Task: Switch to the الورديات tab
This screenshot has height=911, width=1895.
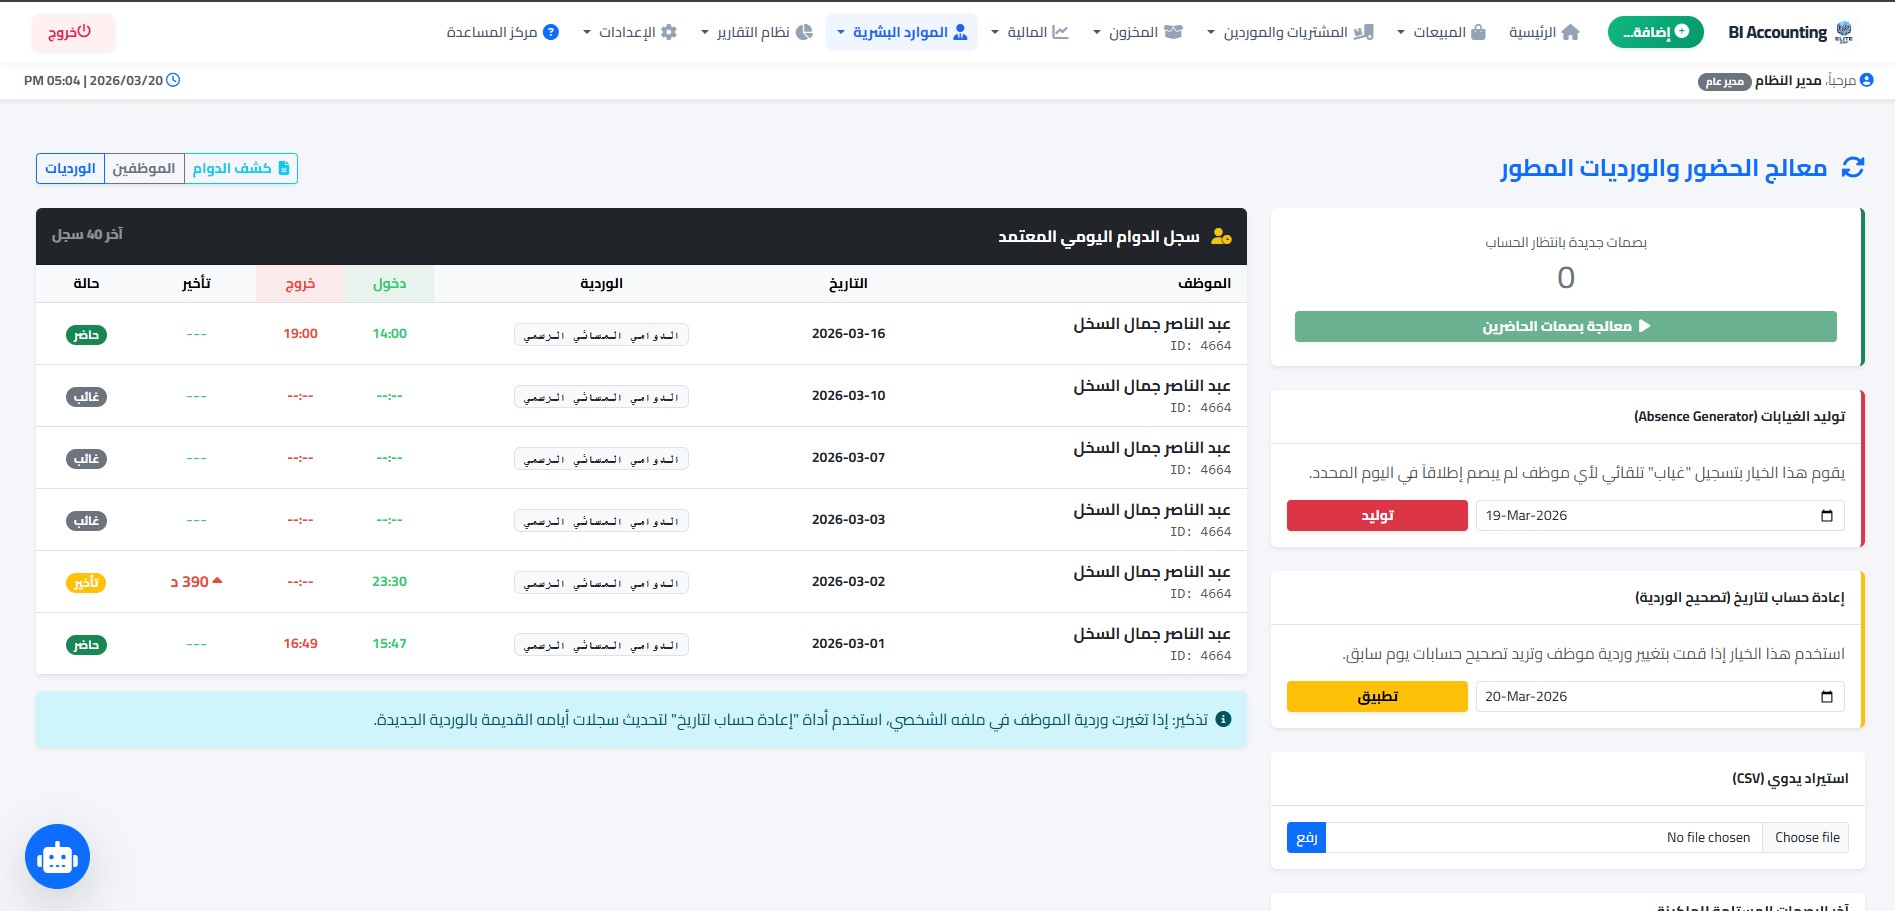Action: 69,168
